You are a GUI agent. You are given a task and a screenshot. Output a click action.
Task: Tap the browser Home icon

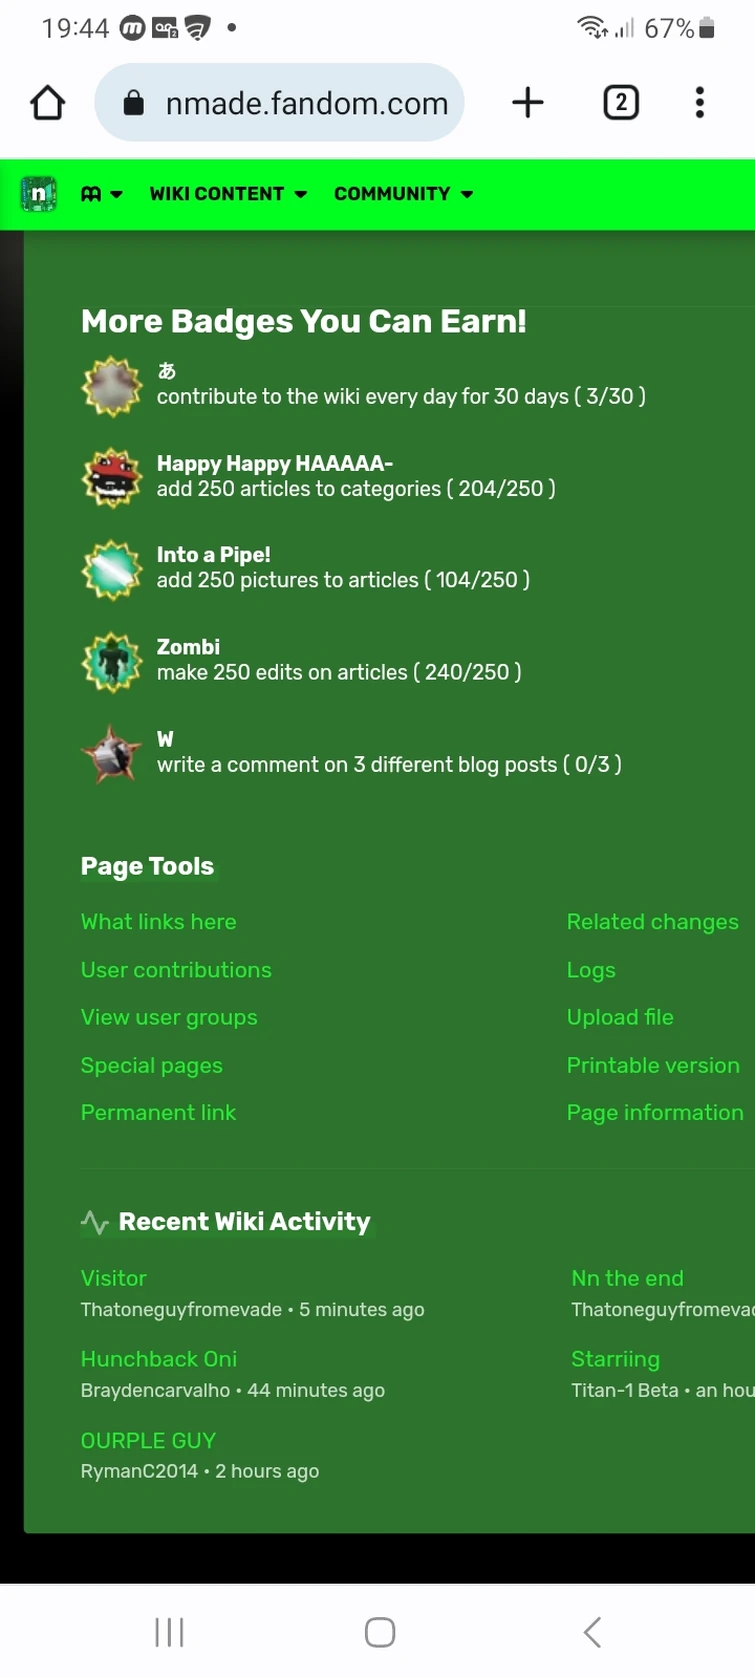pos(47,102)
